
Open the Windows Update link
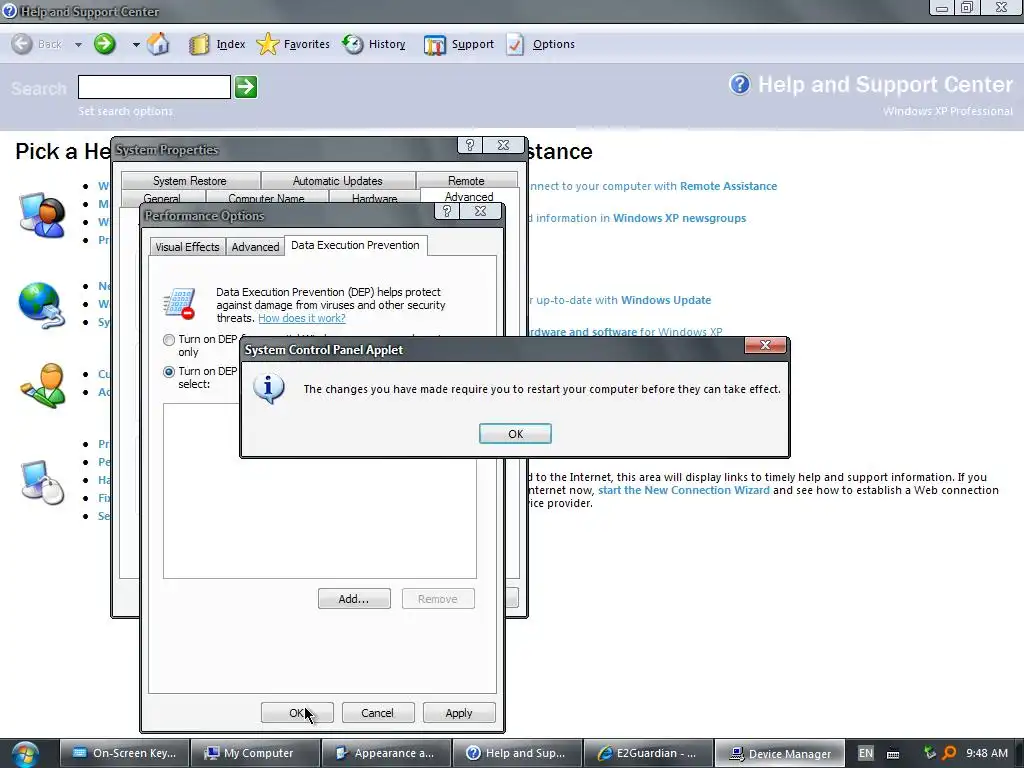tap(665, 300)
